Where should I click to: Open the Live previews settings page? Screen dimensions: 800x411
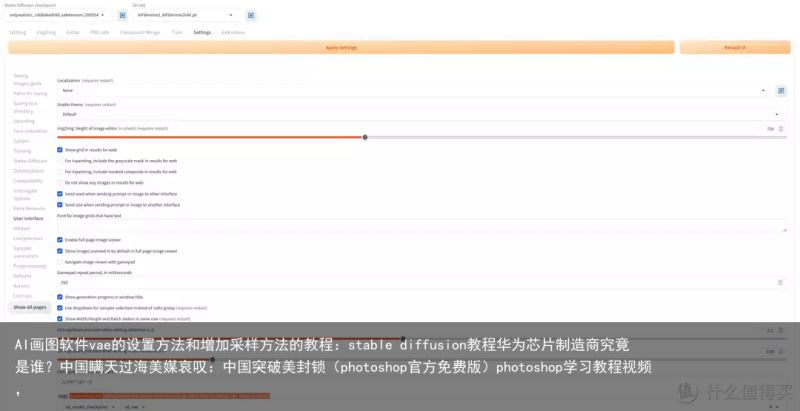coord(27,238)
